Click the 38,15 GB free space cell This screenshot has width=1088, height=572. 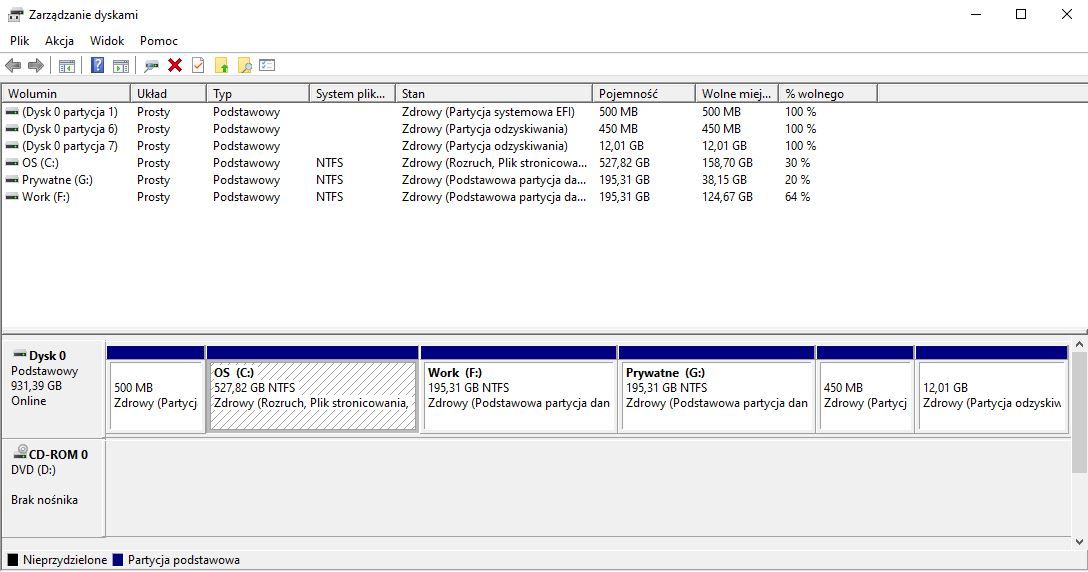pyautogui.click(x=724, y=180)
